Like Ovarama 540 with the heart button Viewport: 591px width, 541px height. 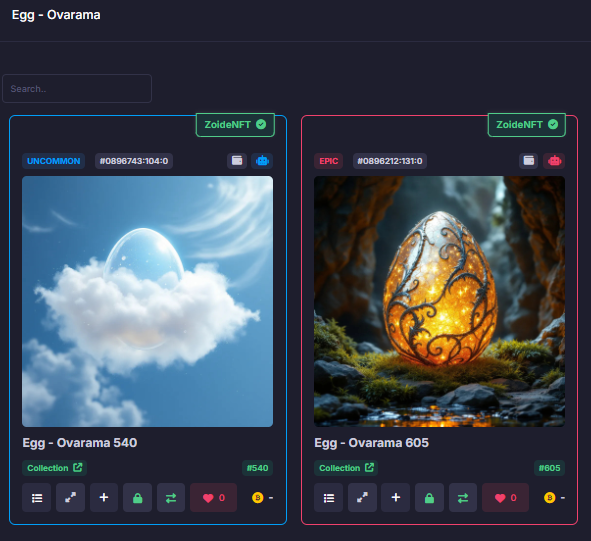point(214,498)
